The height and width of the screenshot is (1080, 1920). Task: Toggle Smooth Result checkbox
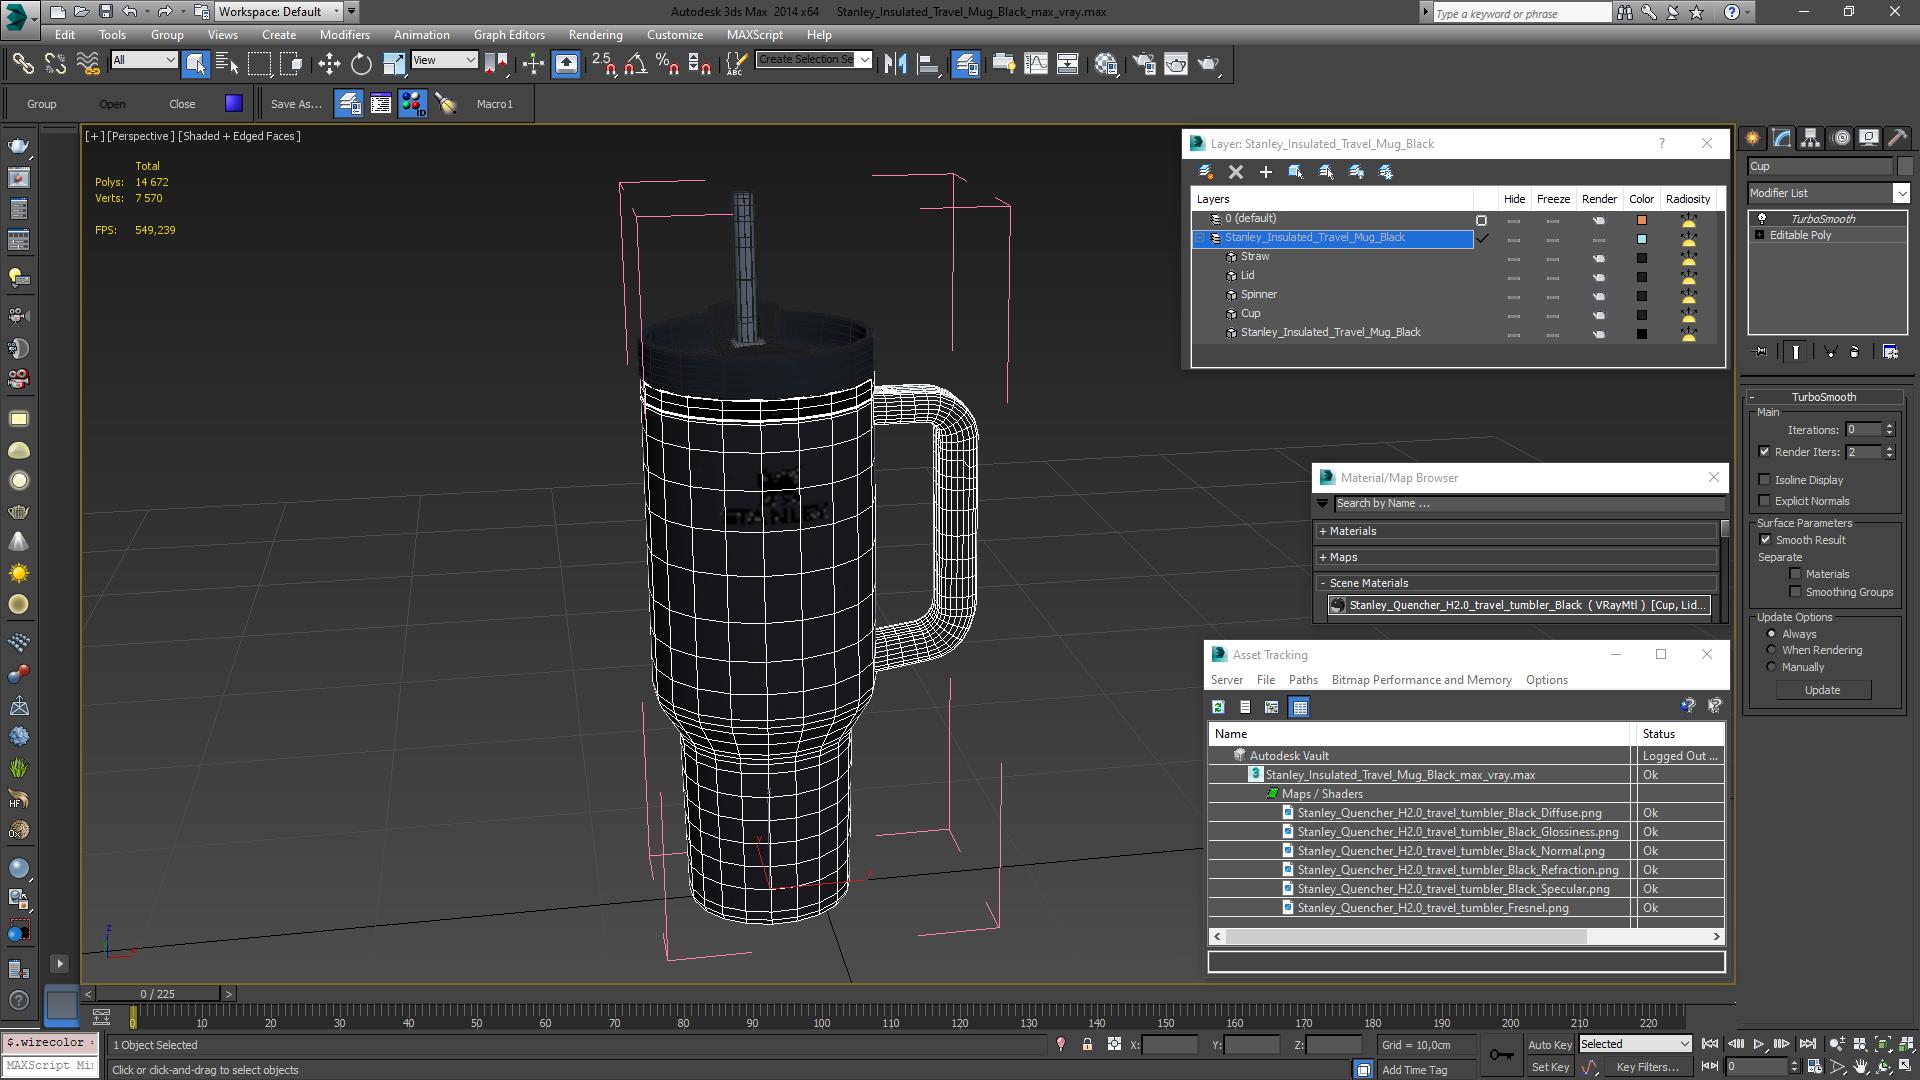point(1765,540)
